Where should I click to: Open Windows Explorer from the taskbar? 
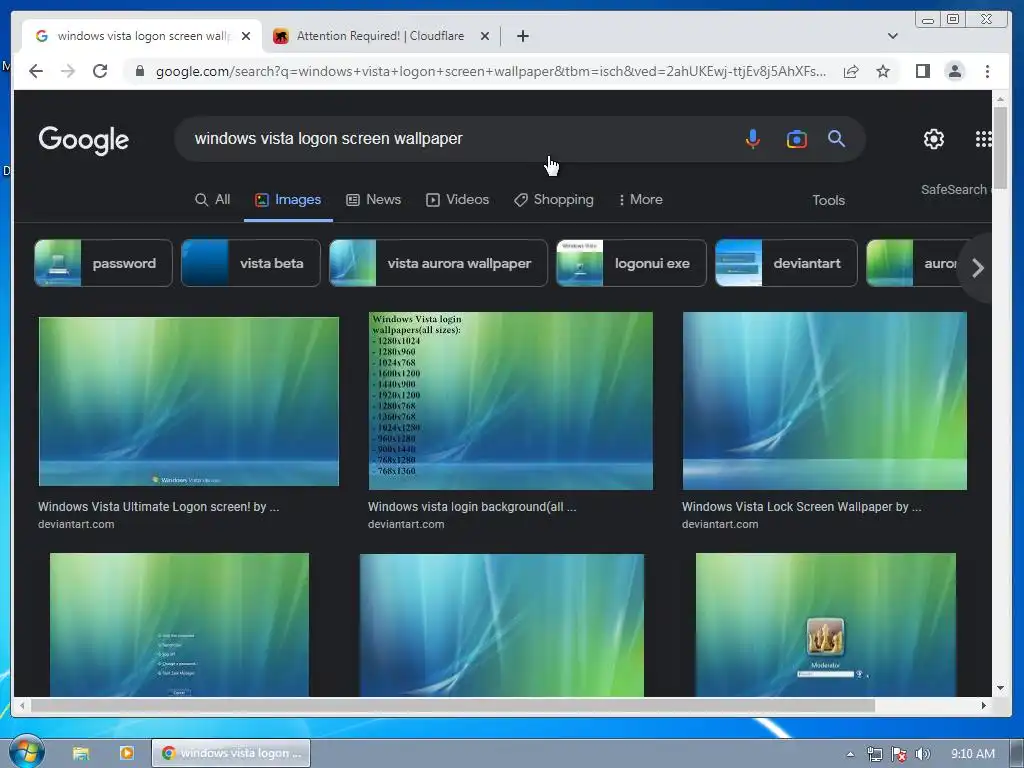tap(81, 753)
